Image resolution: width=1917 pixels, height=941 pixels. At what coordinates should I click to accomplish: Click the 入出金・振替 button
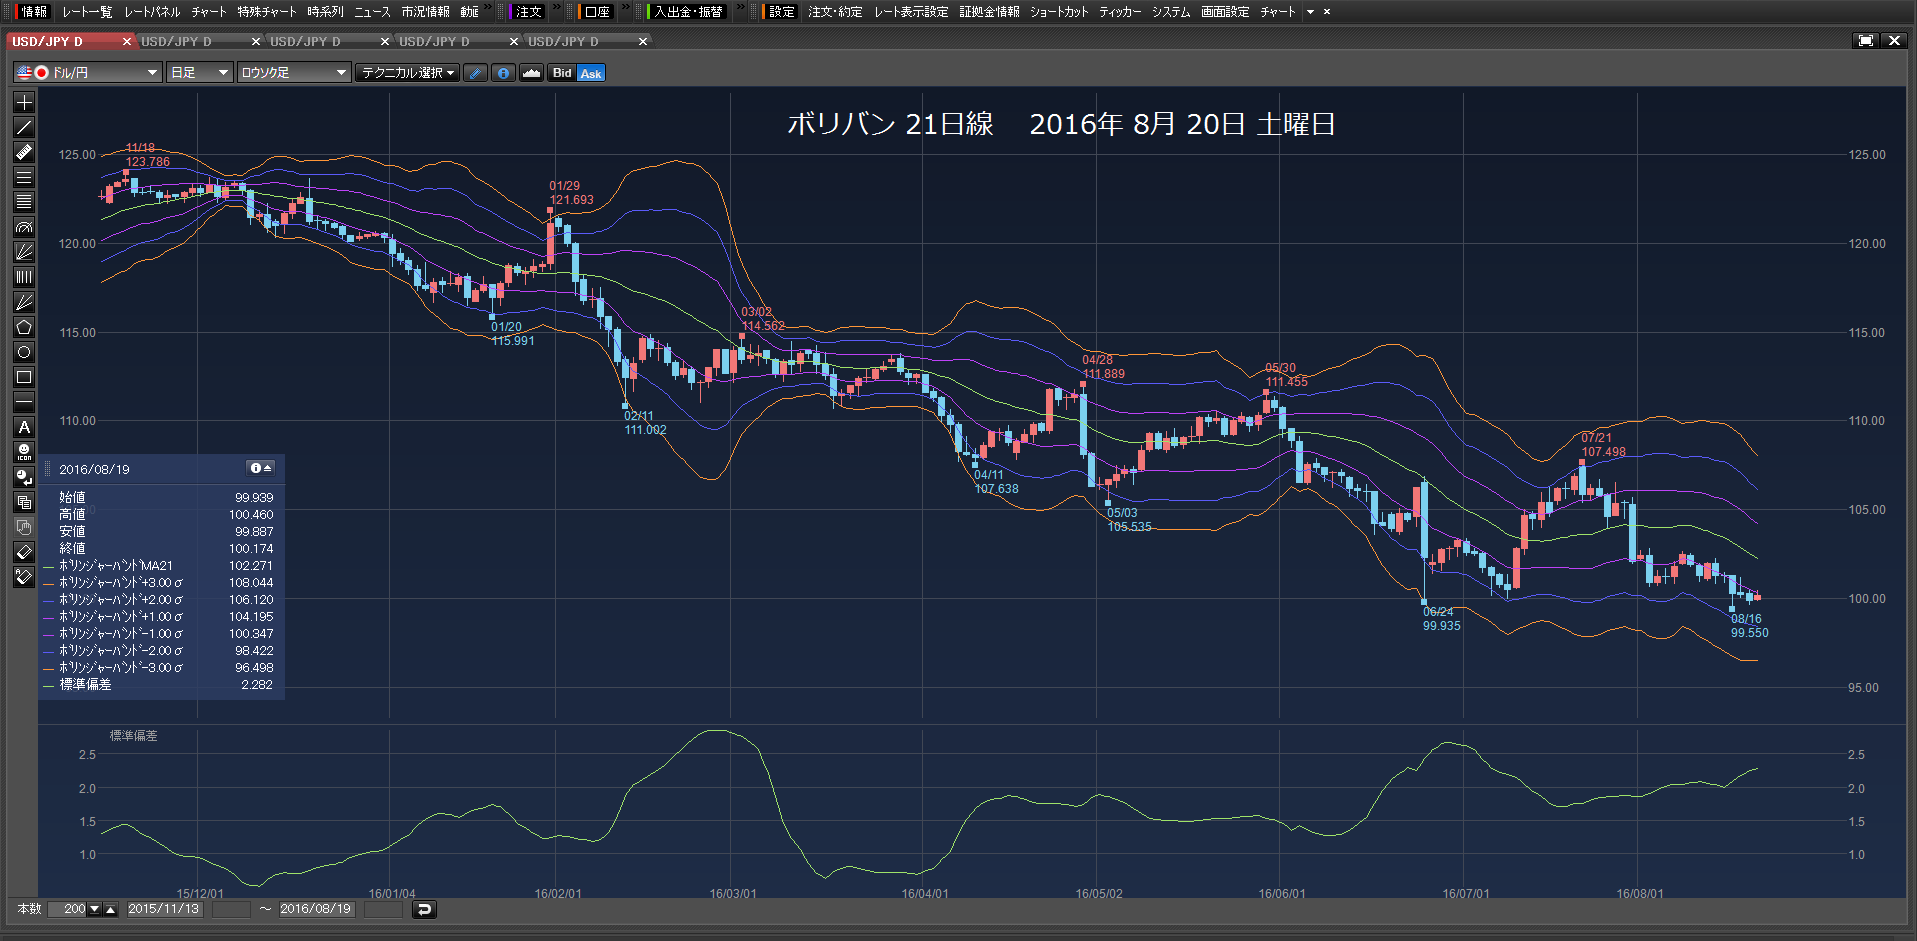click(x=688, y=12)
